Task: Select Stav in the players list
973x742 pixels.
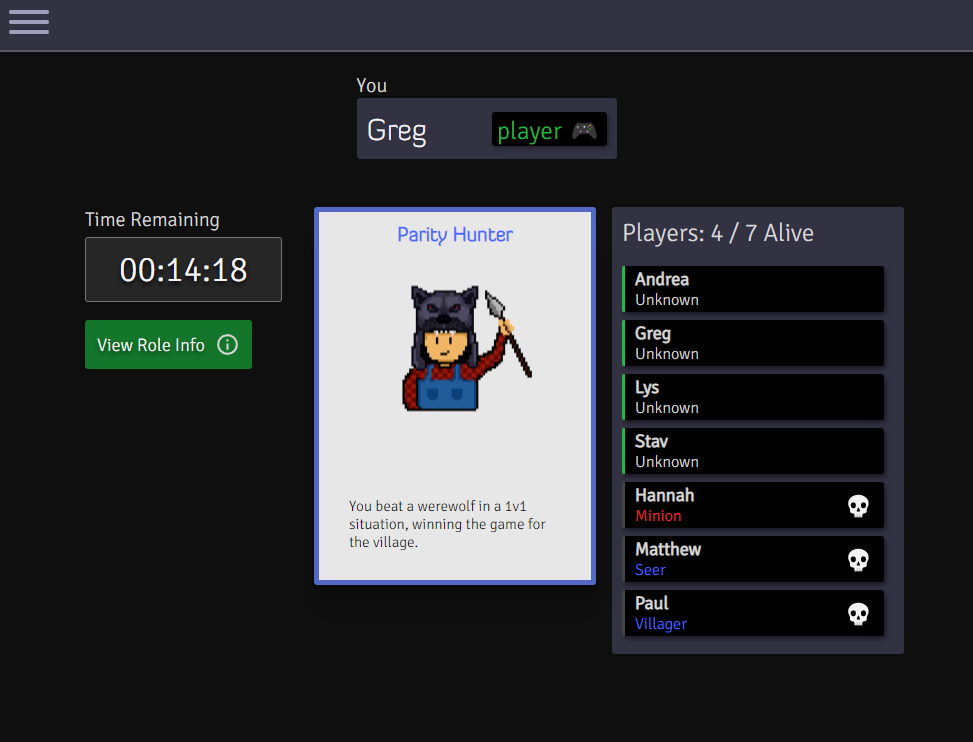Action: (752, 451)
